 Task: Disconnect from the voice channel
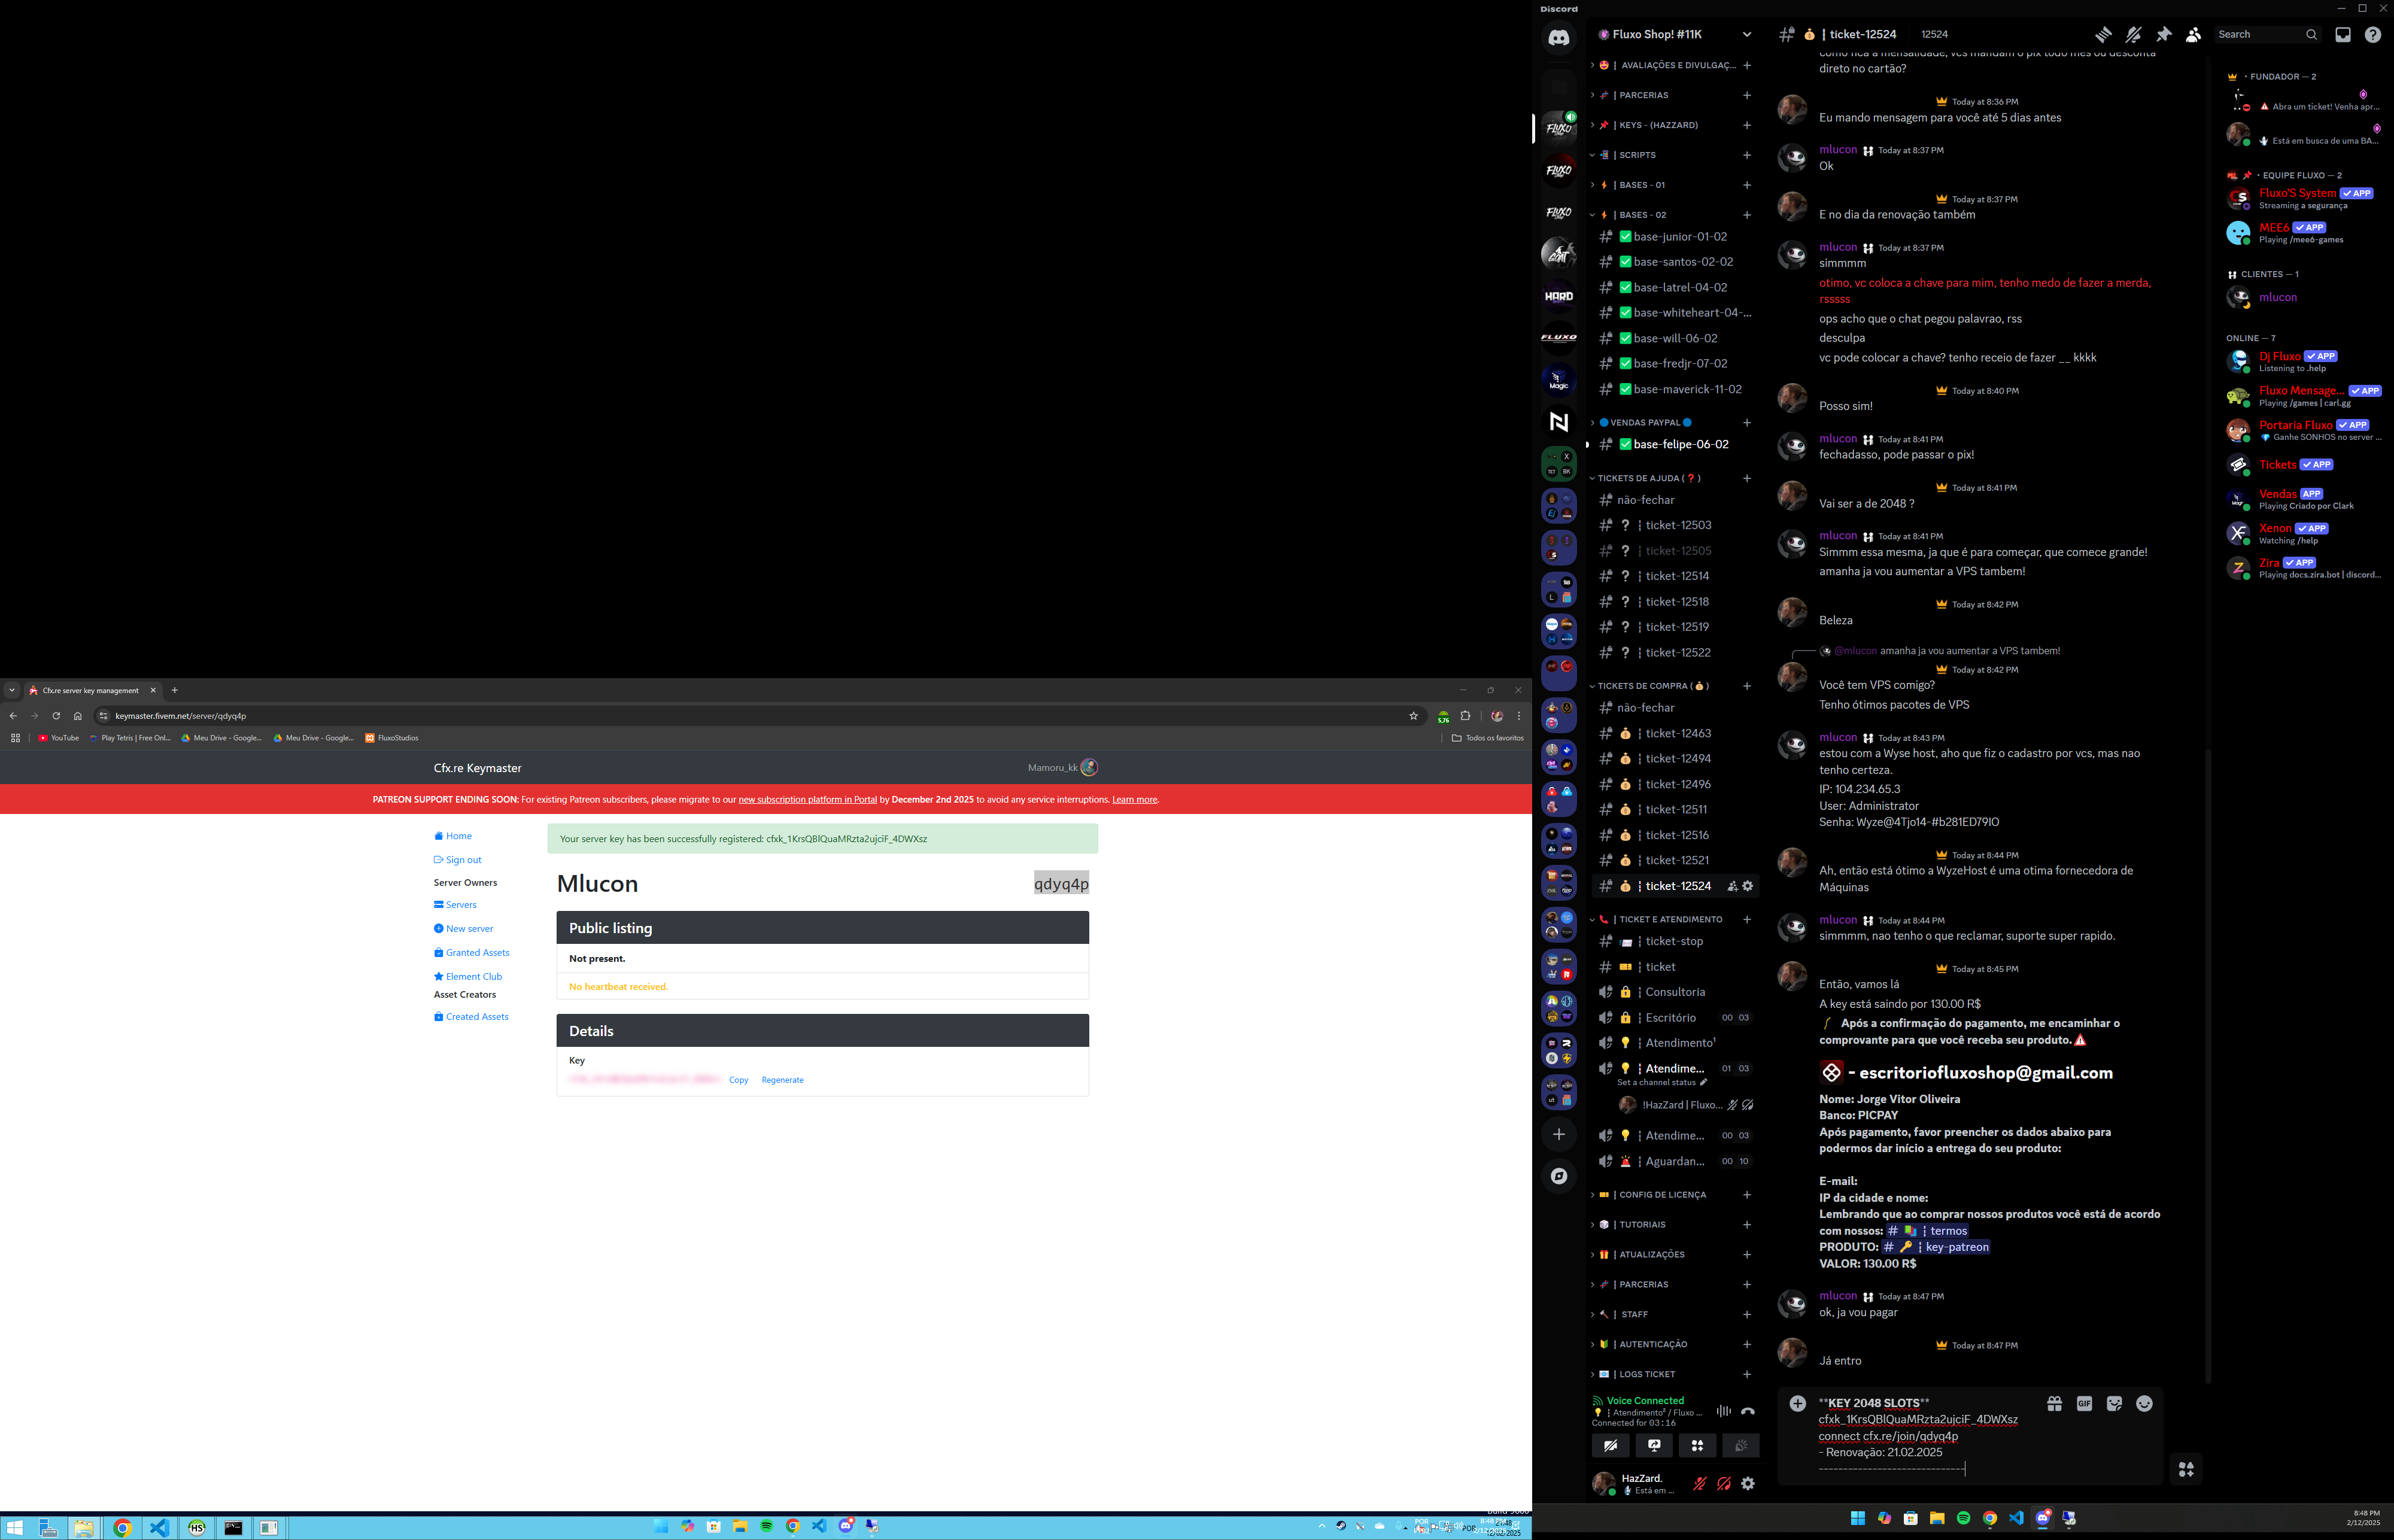click(1747, 1411)
